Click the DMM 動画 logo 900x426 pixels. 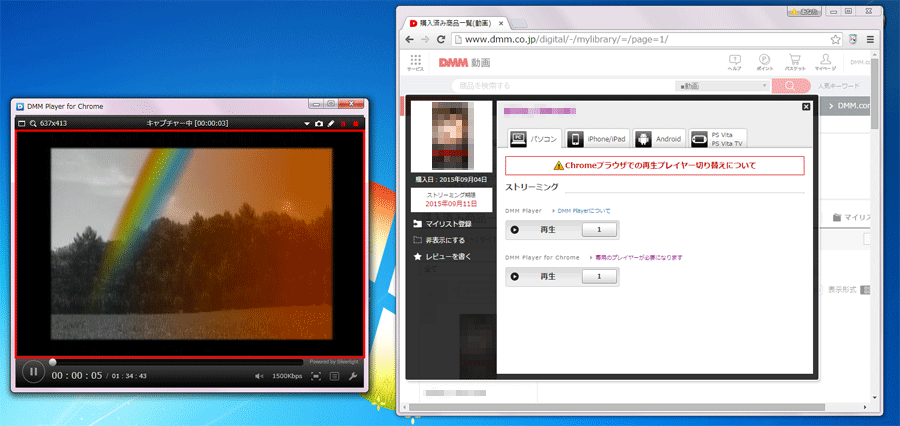(464, 63)
